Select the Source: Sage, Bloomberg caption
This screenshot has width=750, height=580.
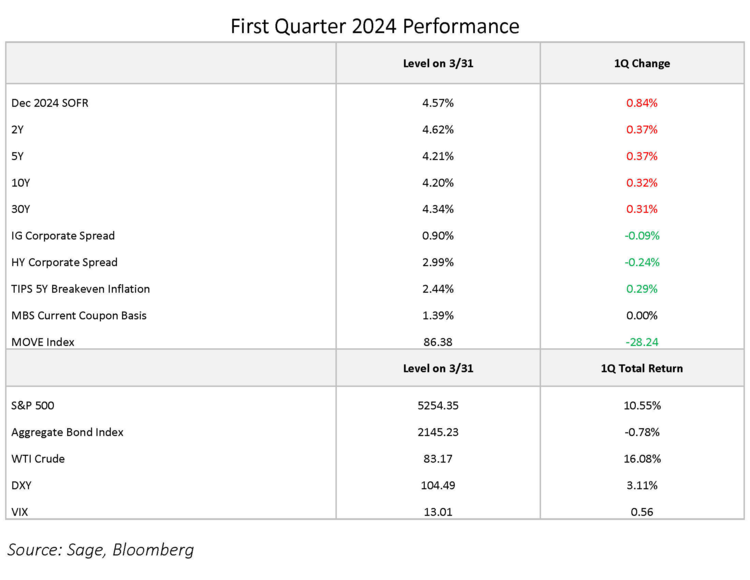tap(101, 549)
